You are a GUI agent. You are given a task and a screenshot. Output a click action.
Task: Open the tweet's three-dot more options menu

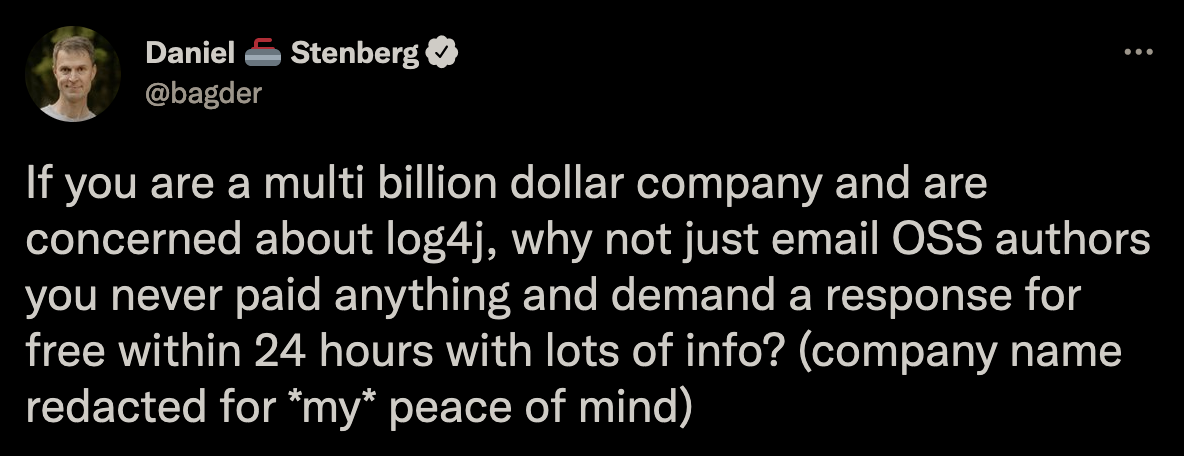click(1139, 53)
